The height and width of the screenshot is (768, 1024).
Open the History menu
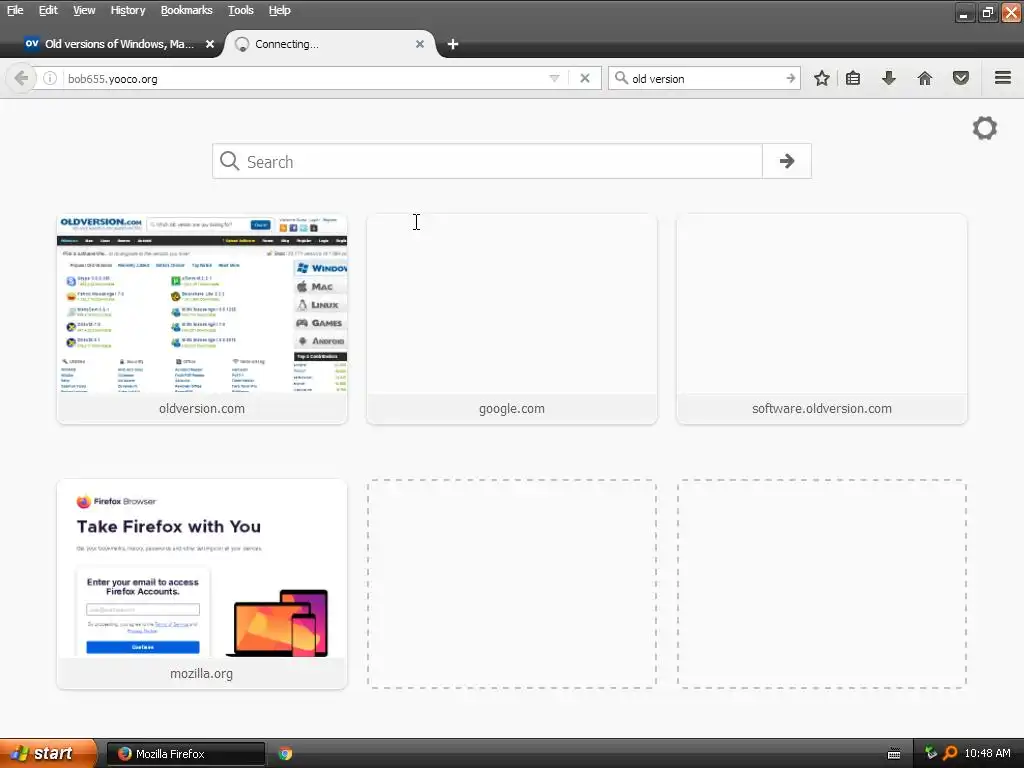[127, 10]
